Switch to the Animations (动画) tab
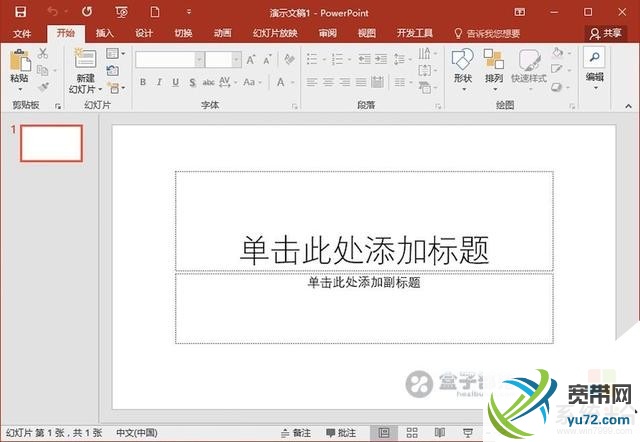The width and height of the screenshot is (640, 442). pos(222,33)
